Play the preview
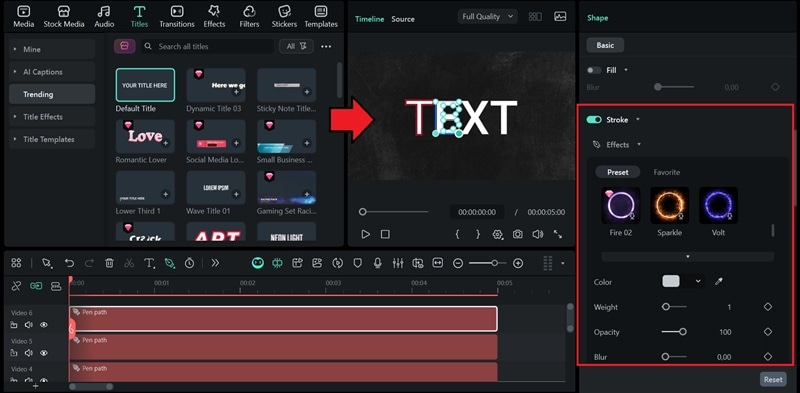The image size is (800, 393). pos(365,234)
